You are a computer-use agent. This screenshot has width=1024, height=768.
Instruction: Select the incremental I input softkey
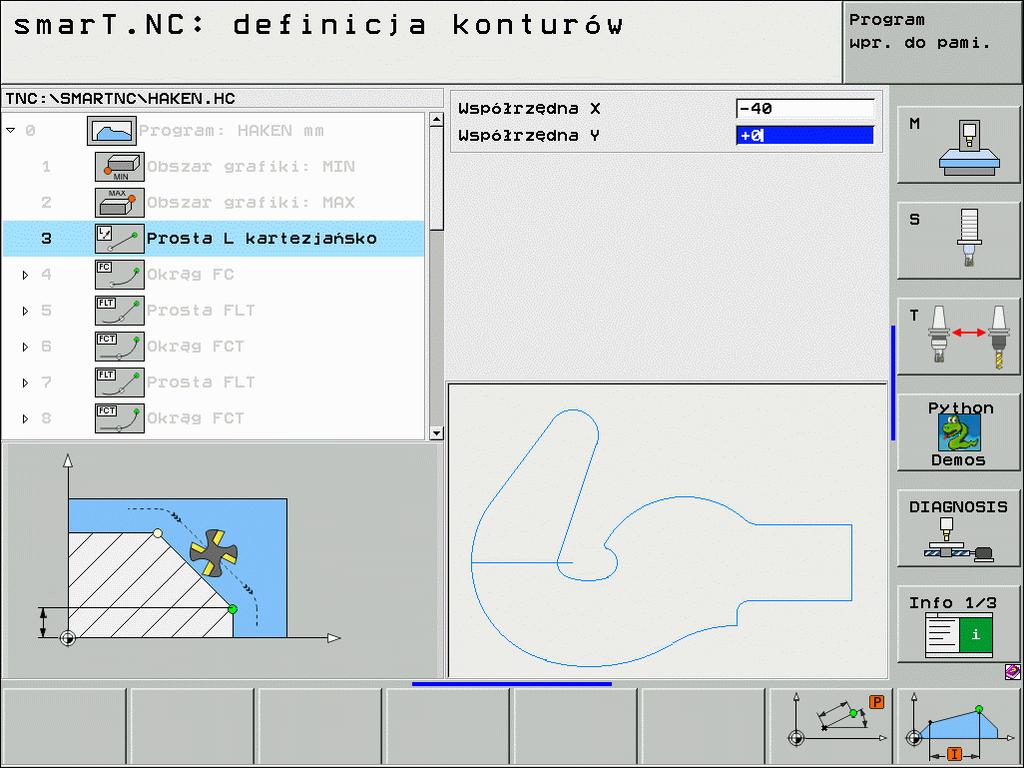(x=958, y=726)
